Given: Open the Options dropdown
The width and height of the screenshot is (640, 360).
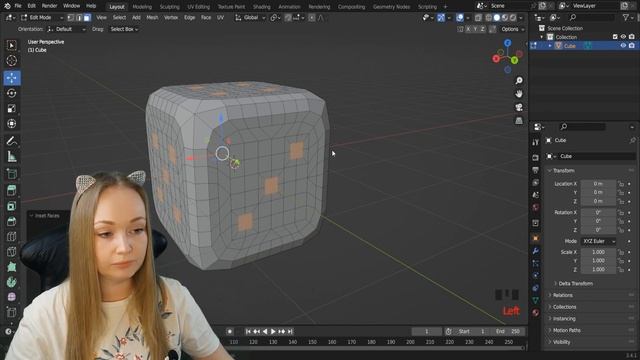Looking at the screenshot, I should tap(513, 29).
